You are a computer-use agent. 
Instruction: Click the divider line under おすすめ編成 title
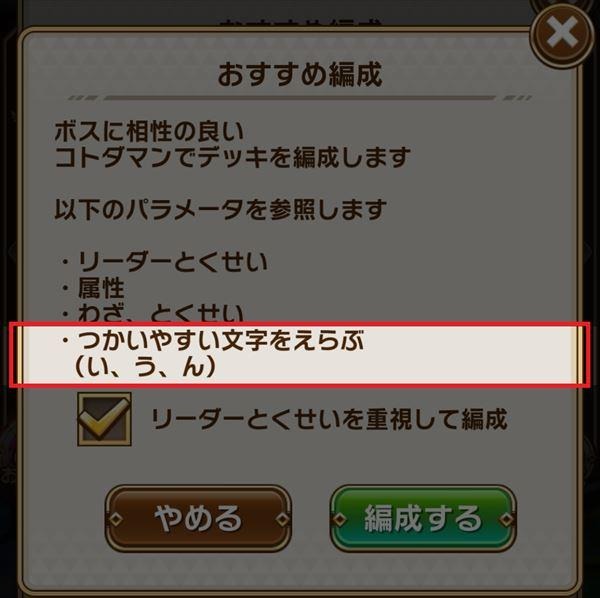[x=300, y=98]
